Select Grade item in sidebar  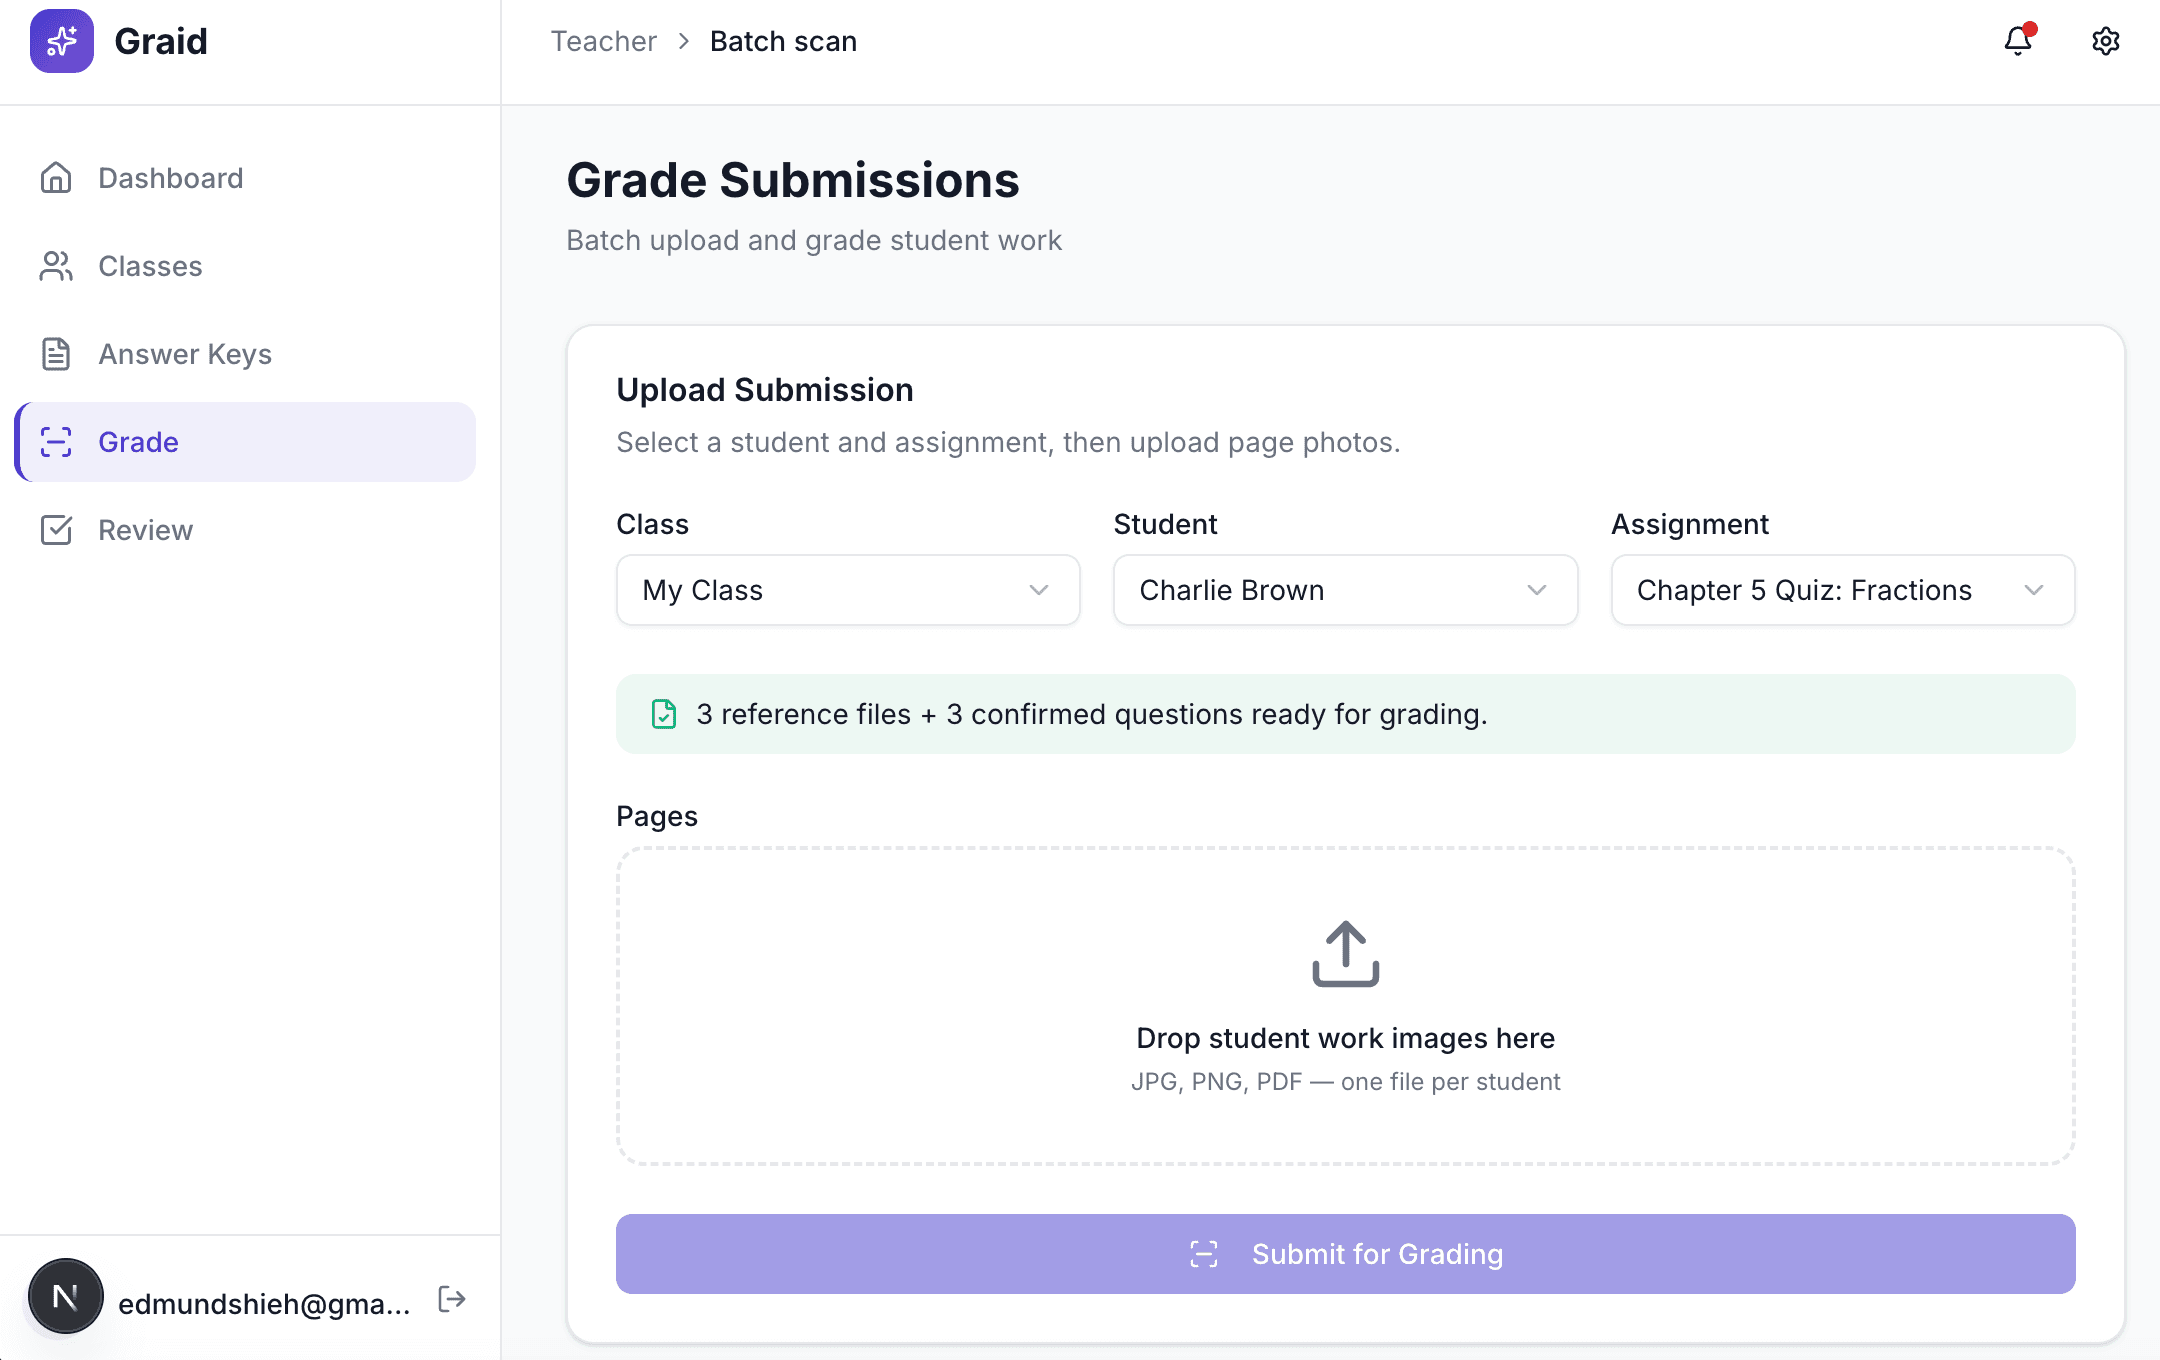coord(138,442)
